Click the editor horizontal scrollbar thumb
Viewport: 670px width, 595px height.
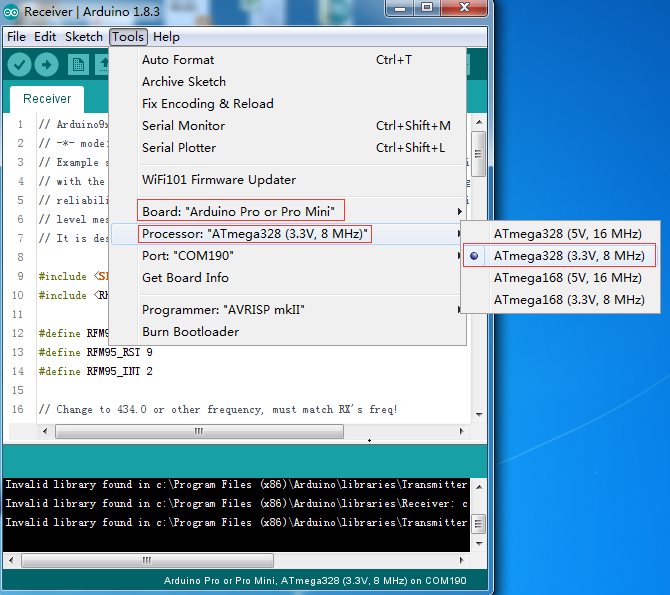click(199, 431)
